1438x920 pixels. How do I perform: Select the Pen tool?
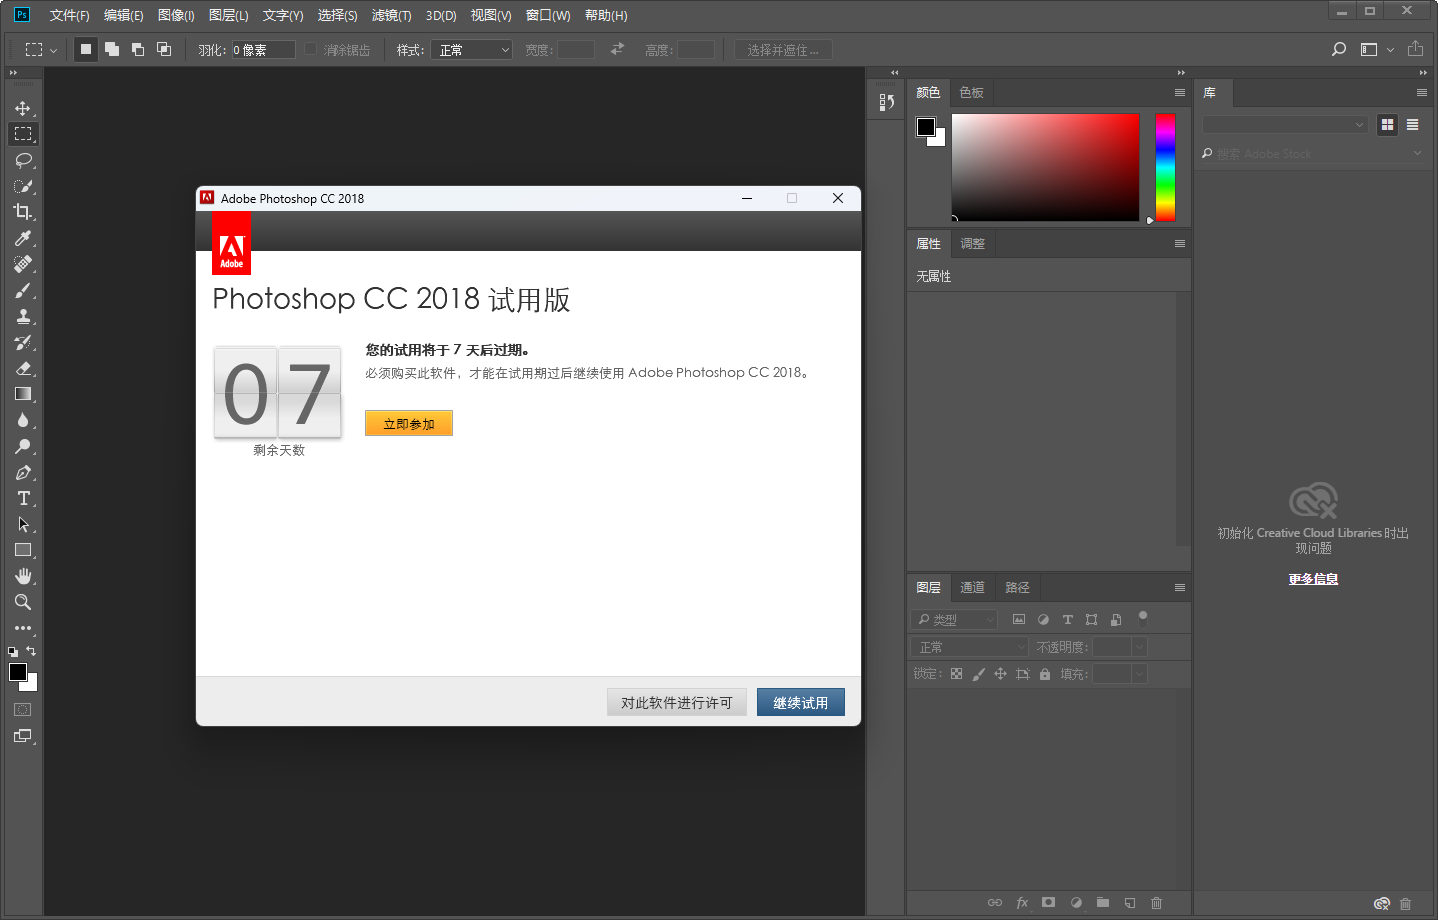pyautogui.click(x=23, y=472)
